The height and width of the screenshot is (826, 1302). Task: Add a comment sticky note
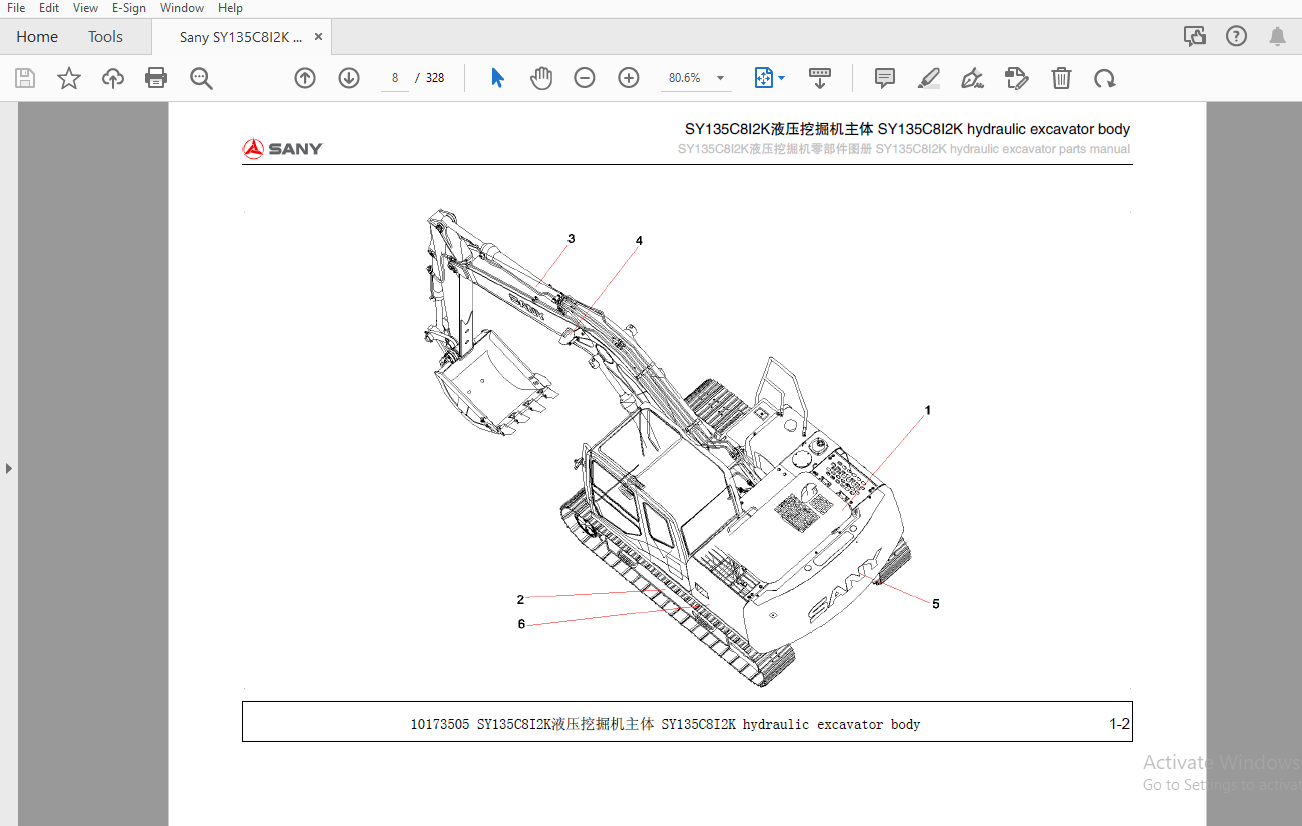click(885, 78)
